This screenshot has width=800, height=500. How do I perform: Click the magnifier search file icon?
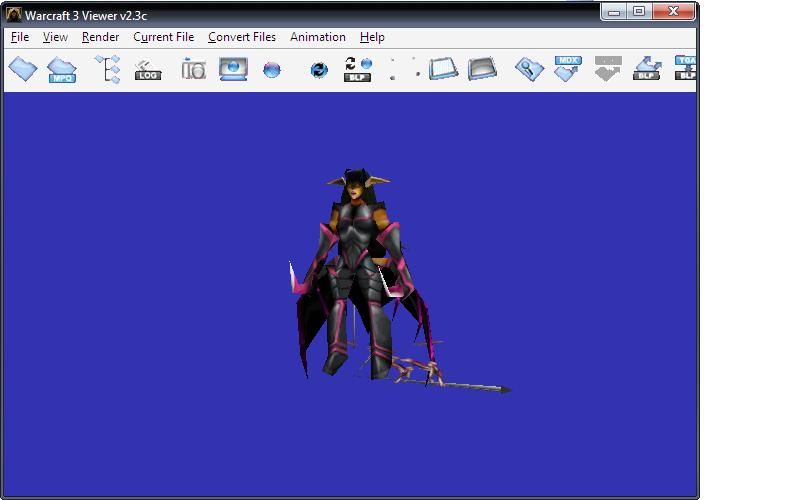[x=530, y=69]
